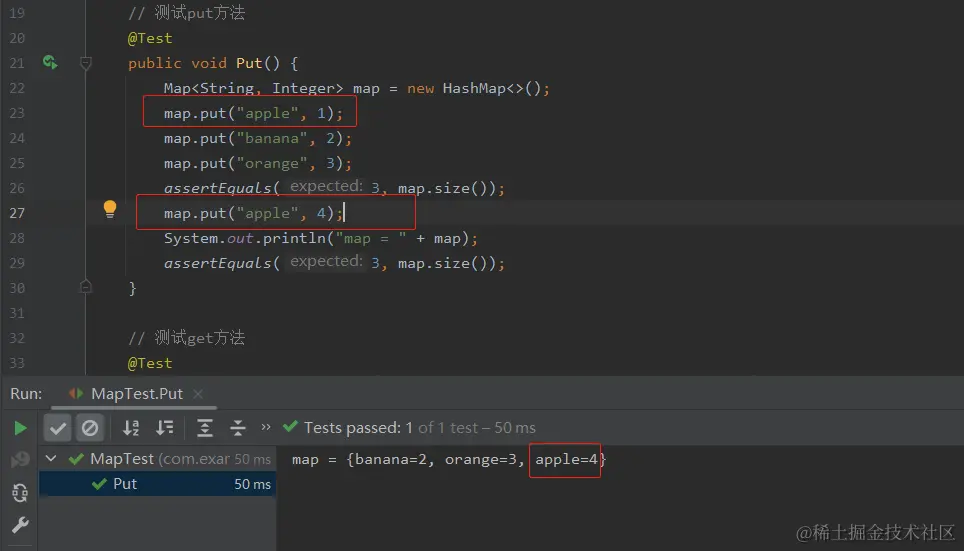
Task: Collapse all test results
Action: click(237, 428)
